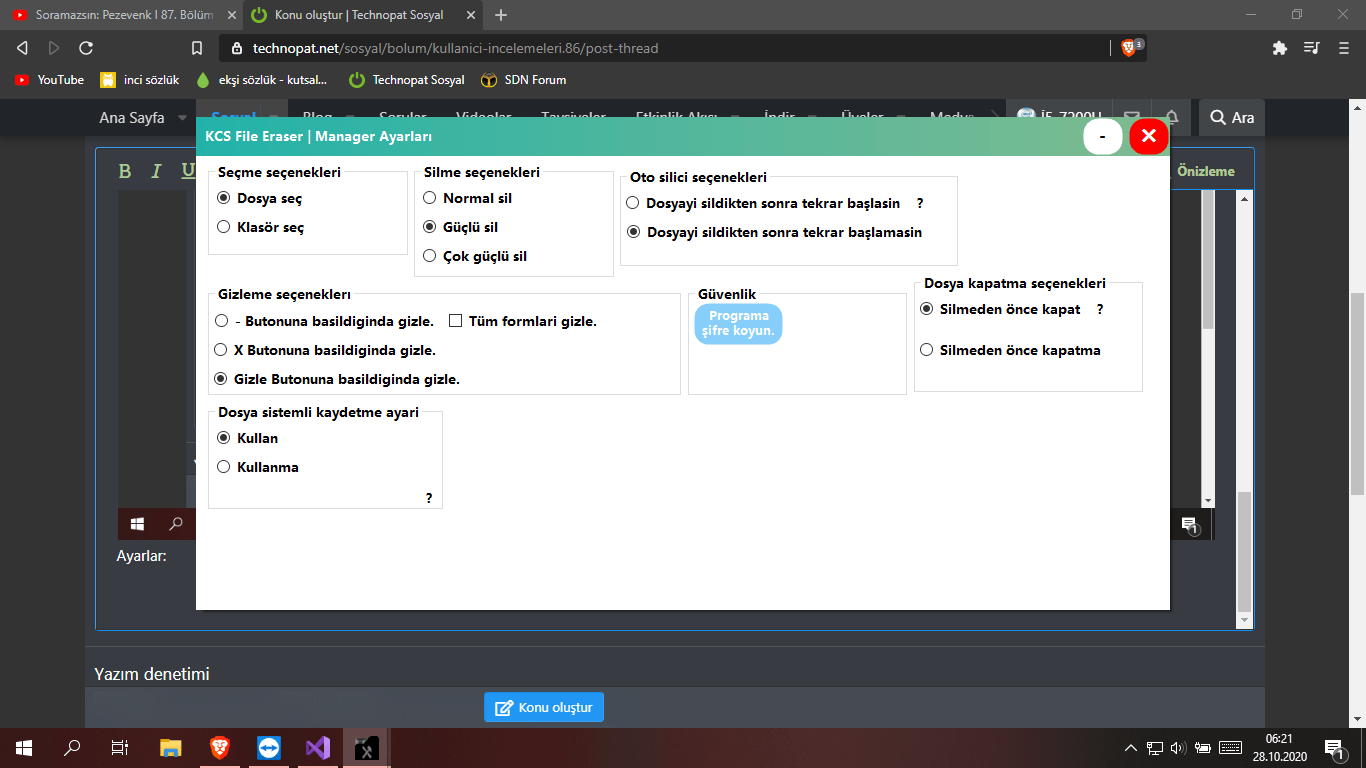
Task: Open the media playlist control icon
Action: 1312,48
